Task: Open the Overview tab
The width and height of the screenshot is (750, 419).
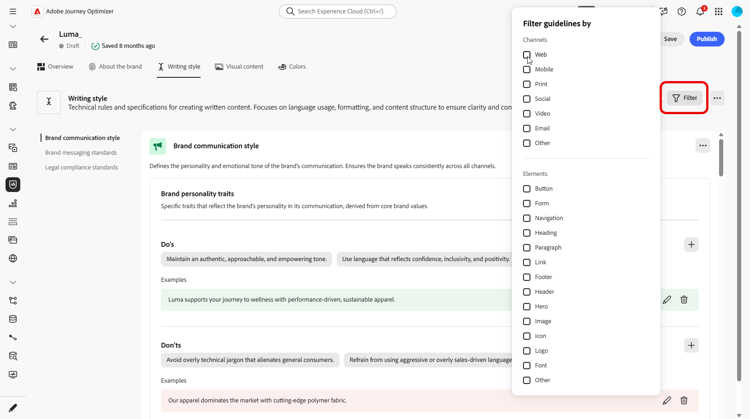Action: [x=55, y=67]
